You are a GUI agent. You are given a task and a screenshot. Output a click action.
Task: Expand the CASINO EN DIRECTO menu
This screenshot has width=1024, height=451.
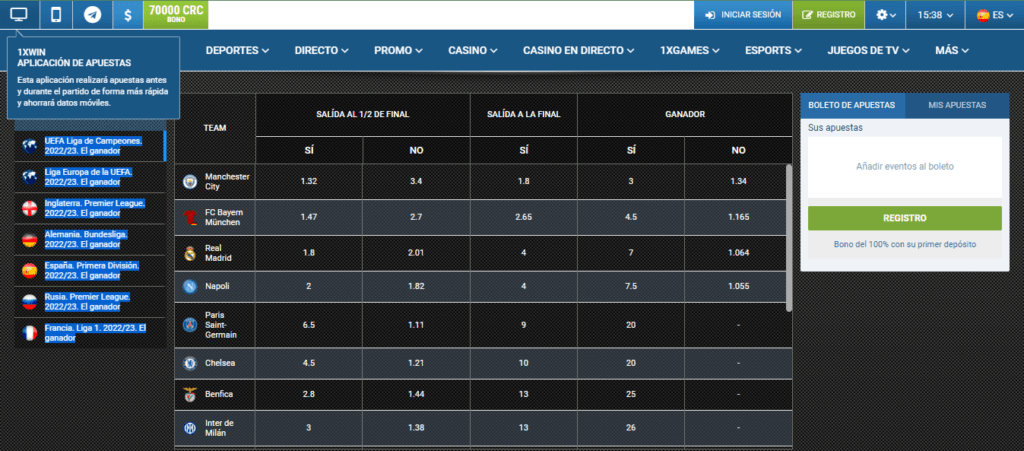click(x=579, y=50)
